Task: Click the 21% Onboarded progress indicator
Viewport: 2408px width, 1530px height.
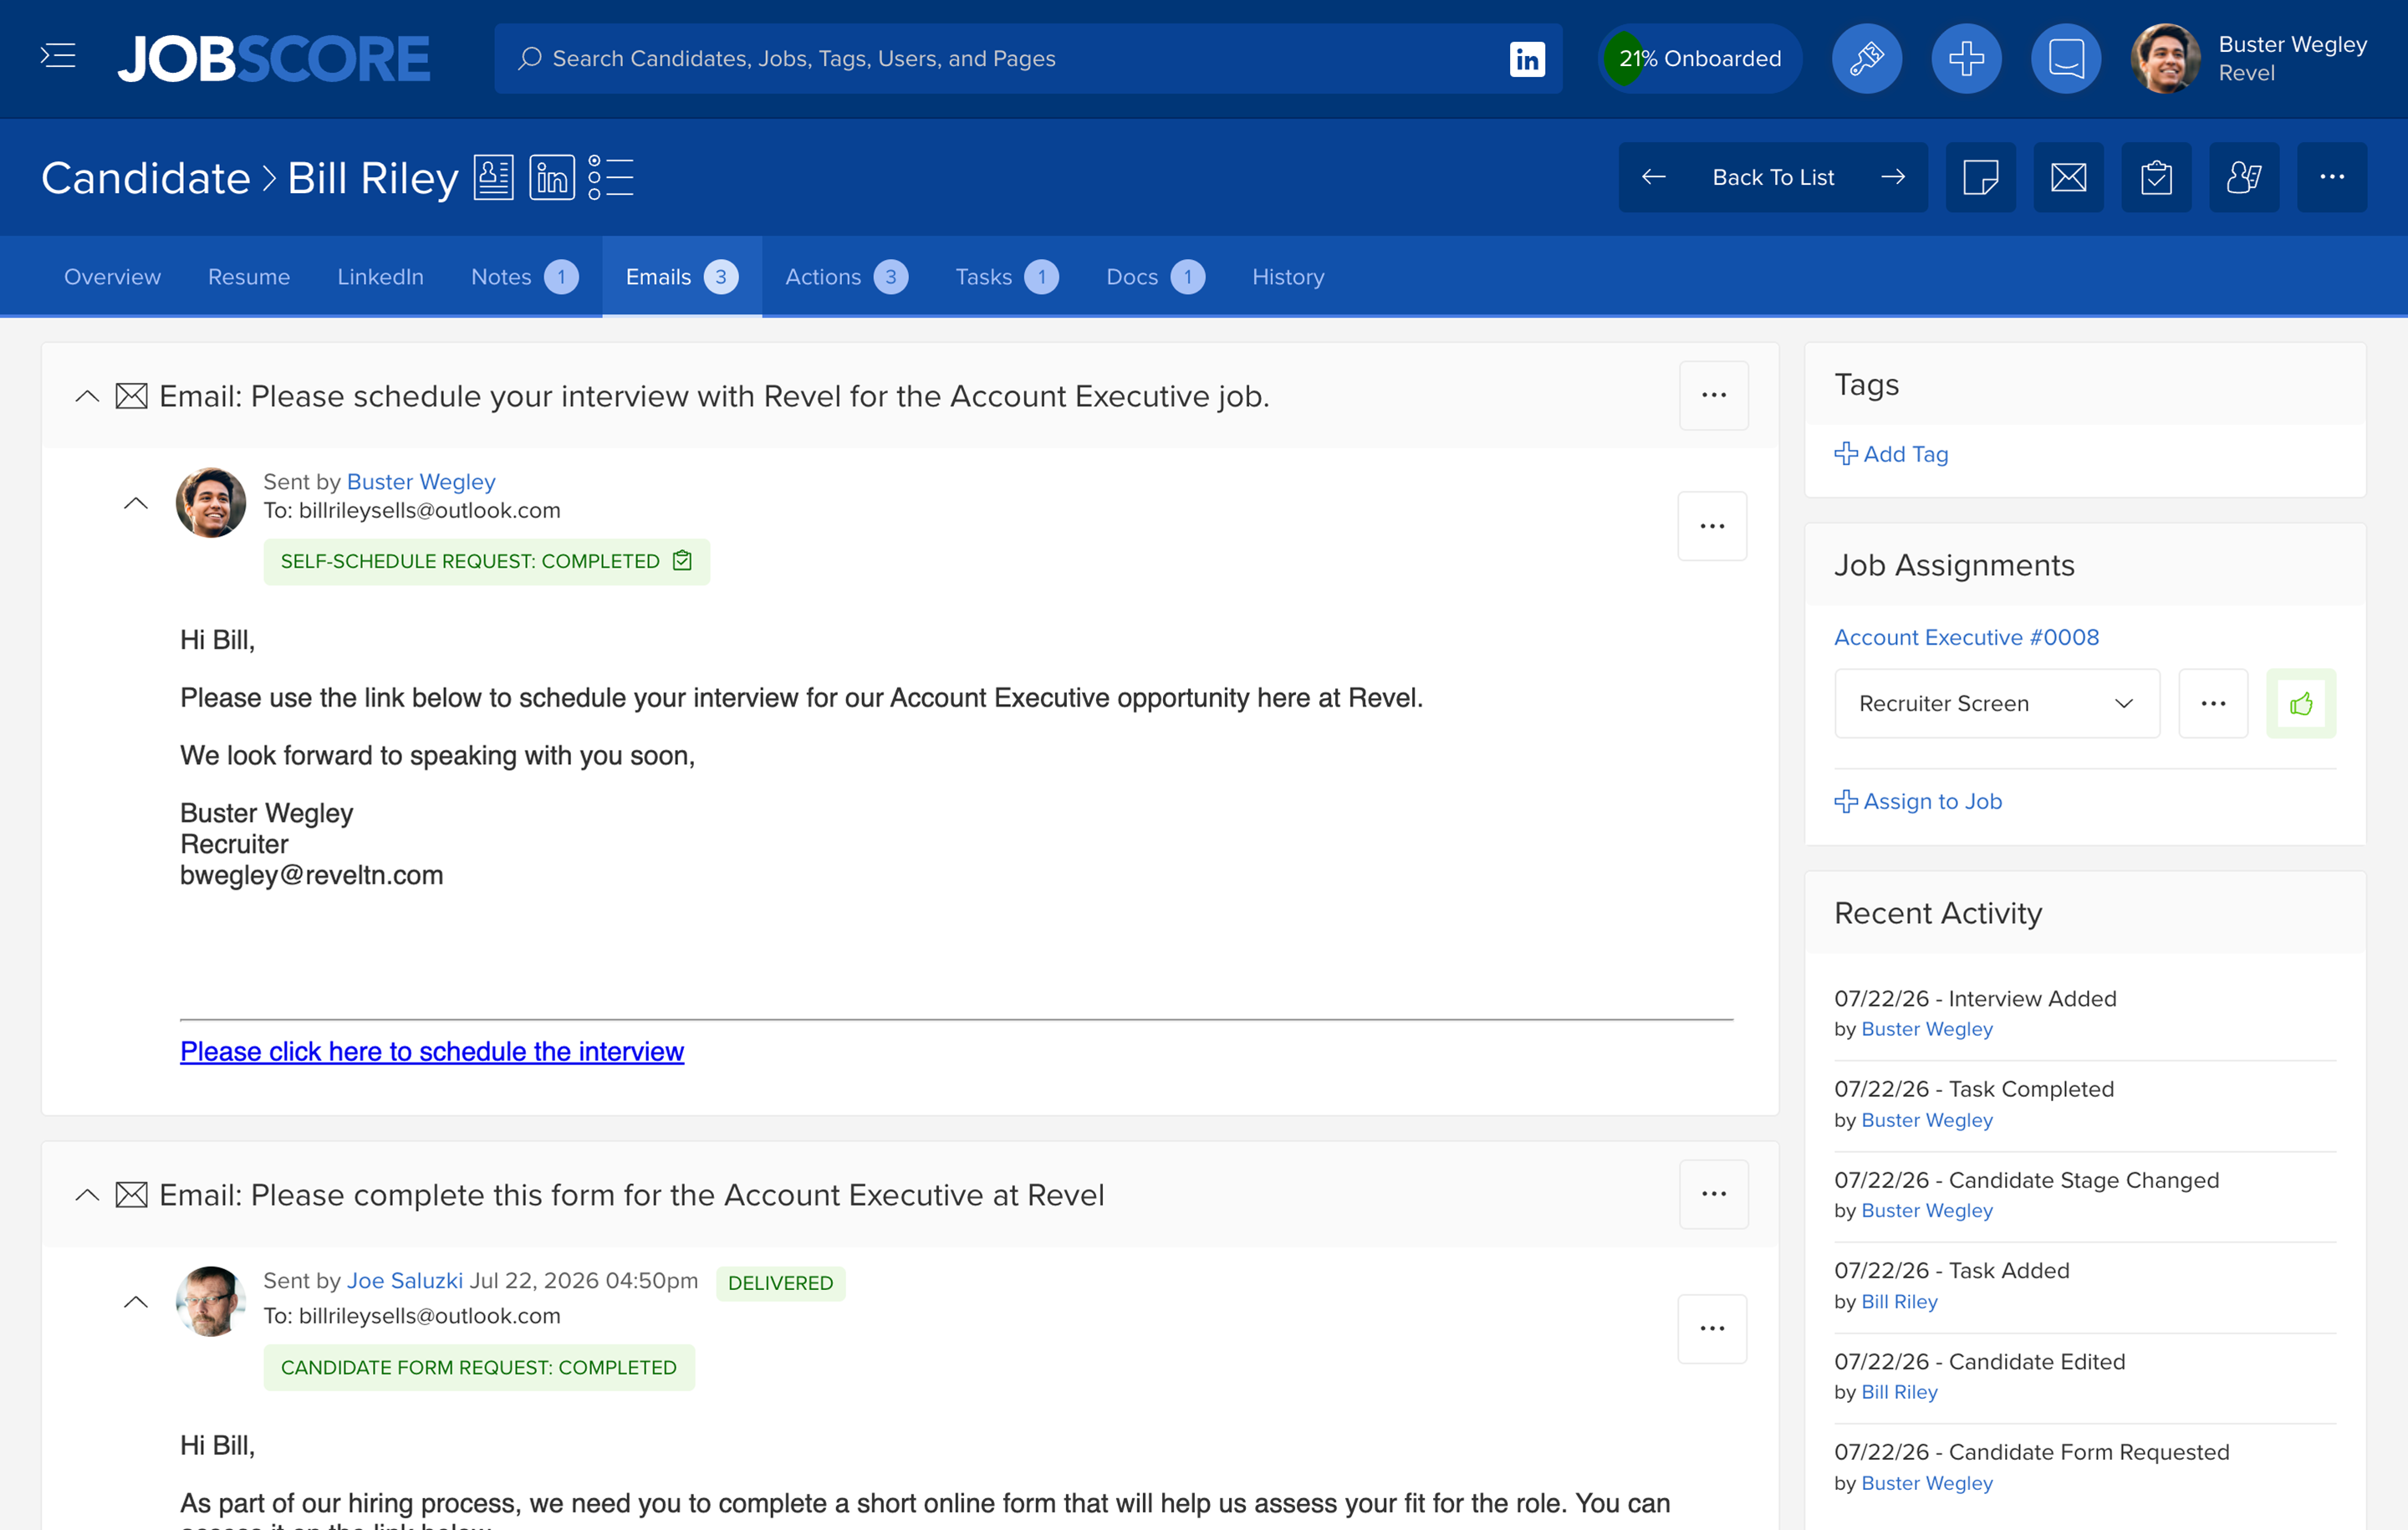Action: pyautogui.click(x=1700, y=58)
